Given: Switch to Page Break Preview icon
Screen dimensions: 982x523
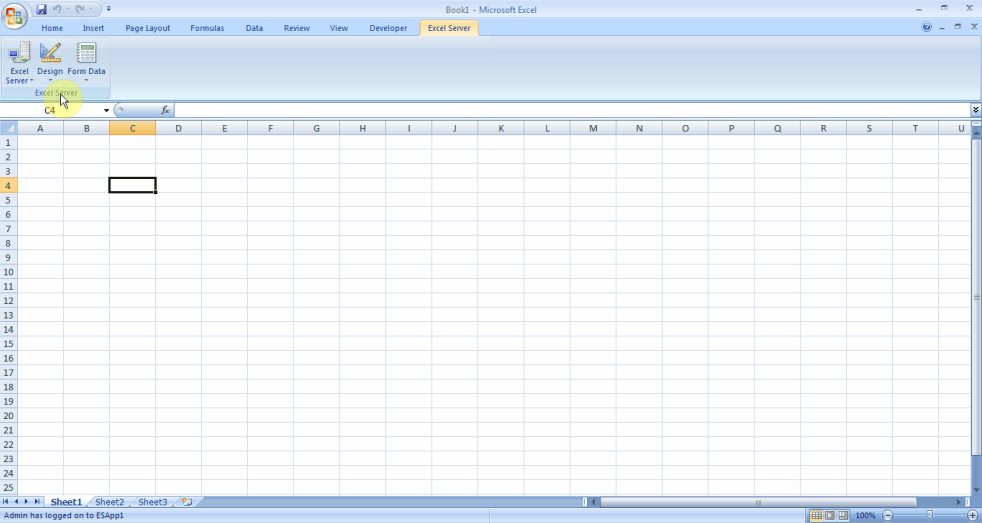Looking at the screenshot, I should 844,515.
